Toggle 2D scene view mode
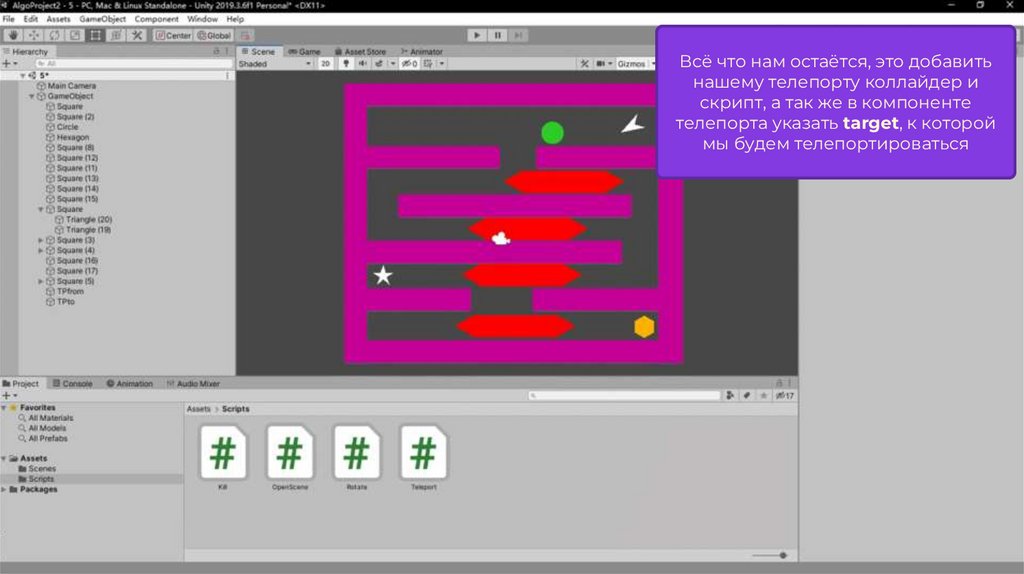1024x574 pixels. (325, 64)
